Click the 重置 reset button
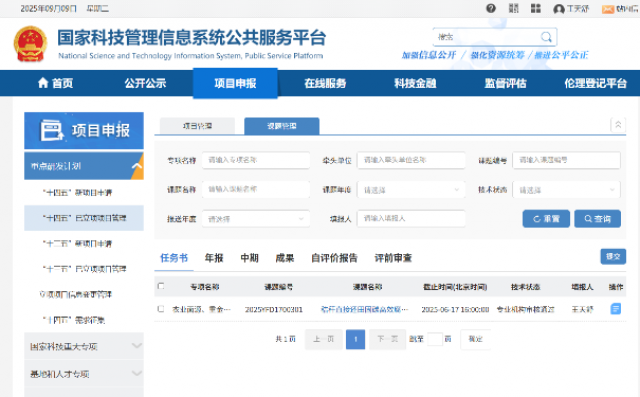This screenshot has width=640, height=397. 546,219
